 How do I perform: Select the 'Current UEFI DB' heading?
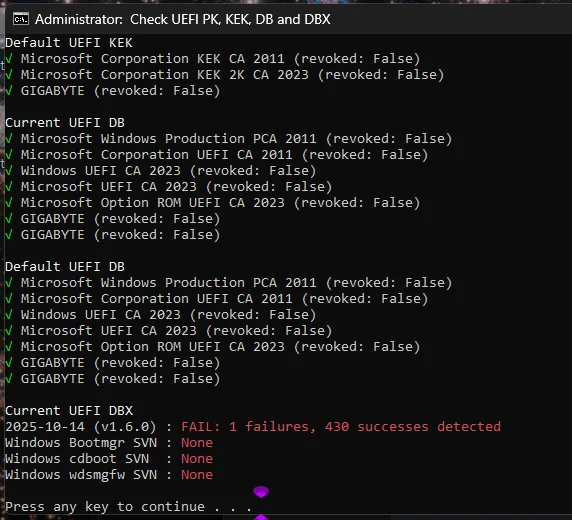[65, 123]
